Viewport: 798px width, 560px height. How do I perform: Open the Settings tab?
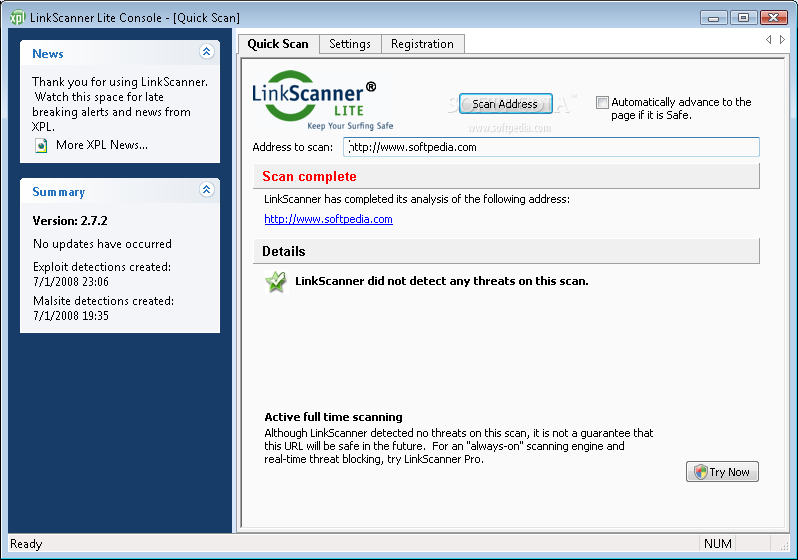tap(350, 44)
